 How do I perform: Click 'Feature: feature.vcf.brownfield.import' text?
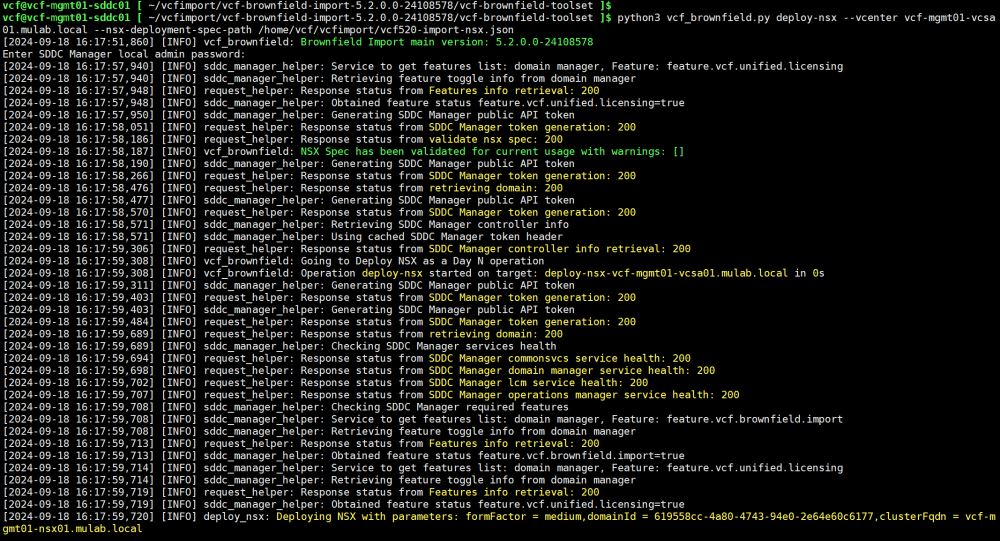tap(727, 419)
